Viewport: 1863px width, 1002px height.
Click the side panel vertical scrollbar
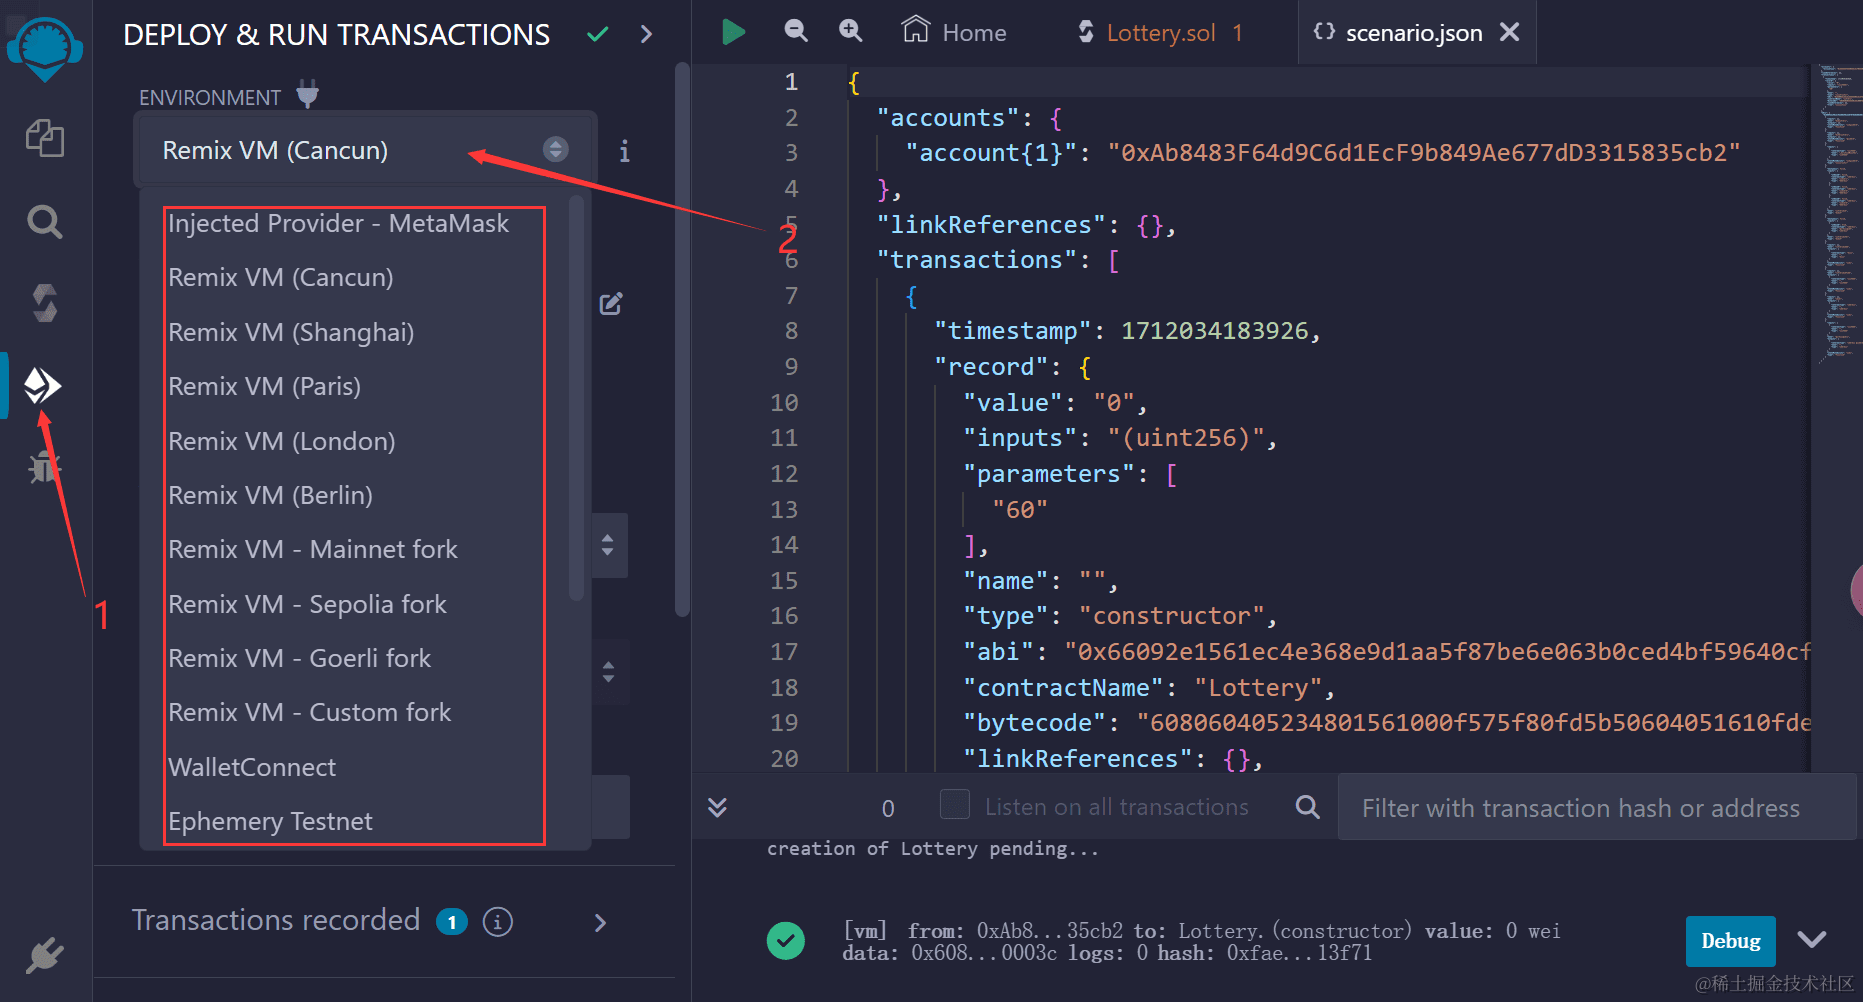(x=682, y=340)
